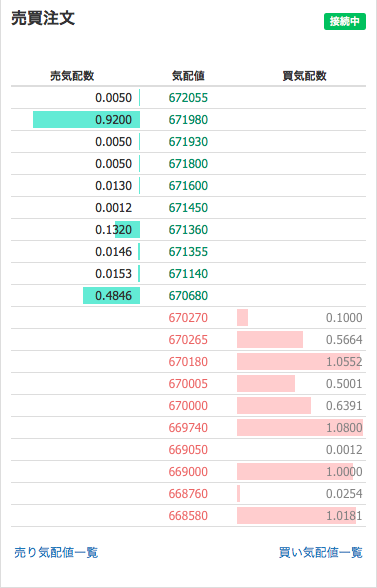Select ask price 671600

[188, 186]
